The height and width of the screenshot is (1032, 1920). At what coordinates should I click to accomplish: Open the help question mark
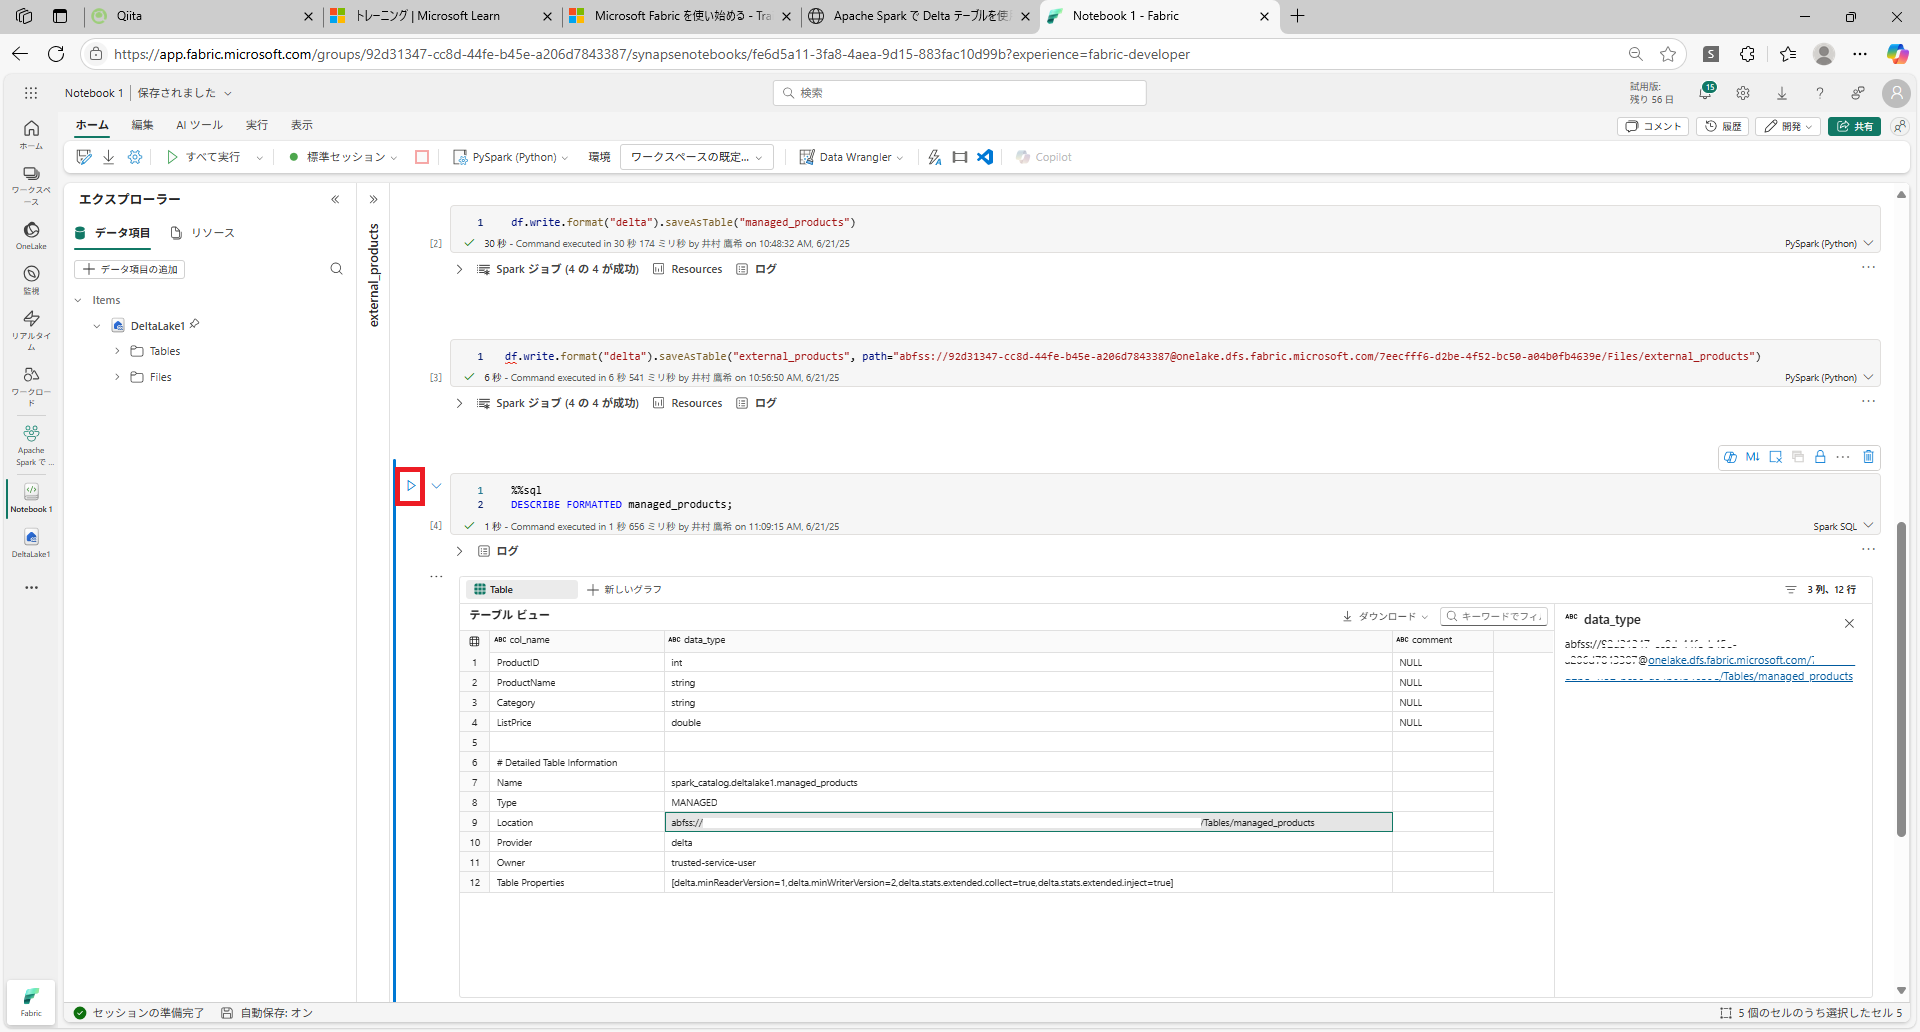1820,93
